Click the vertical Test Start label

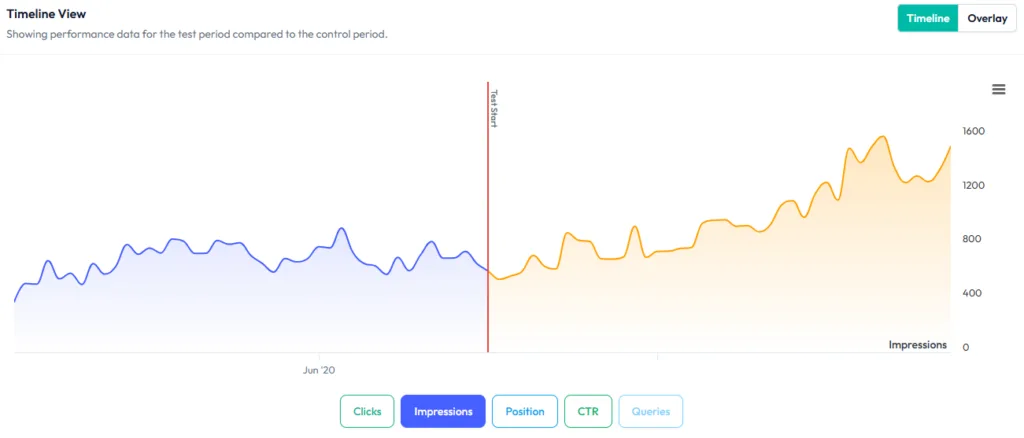[x=493, y=107]
